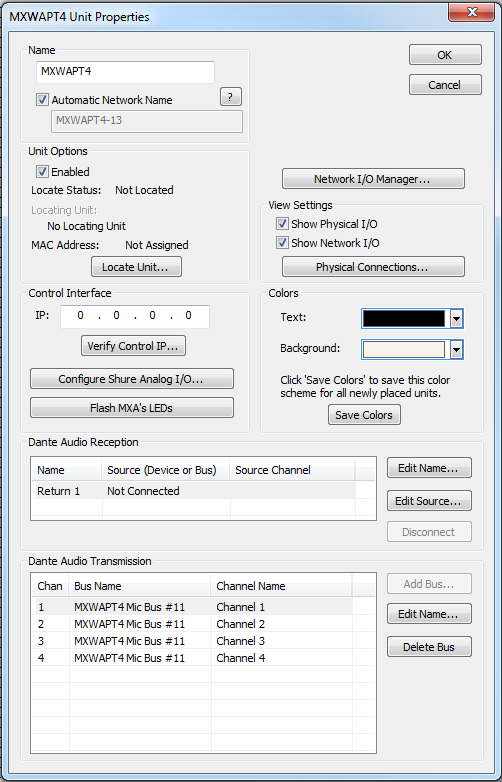Click the Edit Source button
The image size is (502, 782).
[429, 501]
